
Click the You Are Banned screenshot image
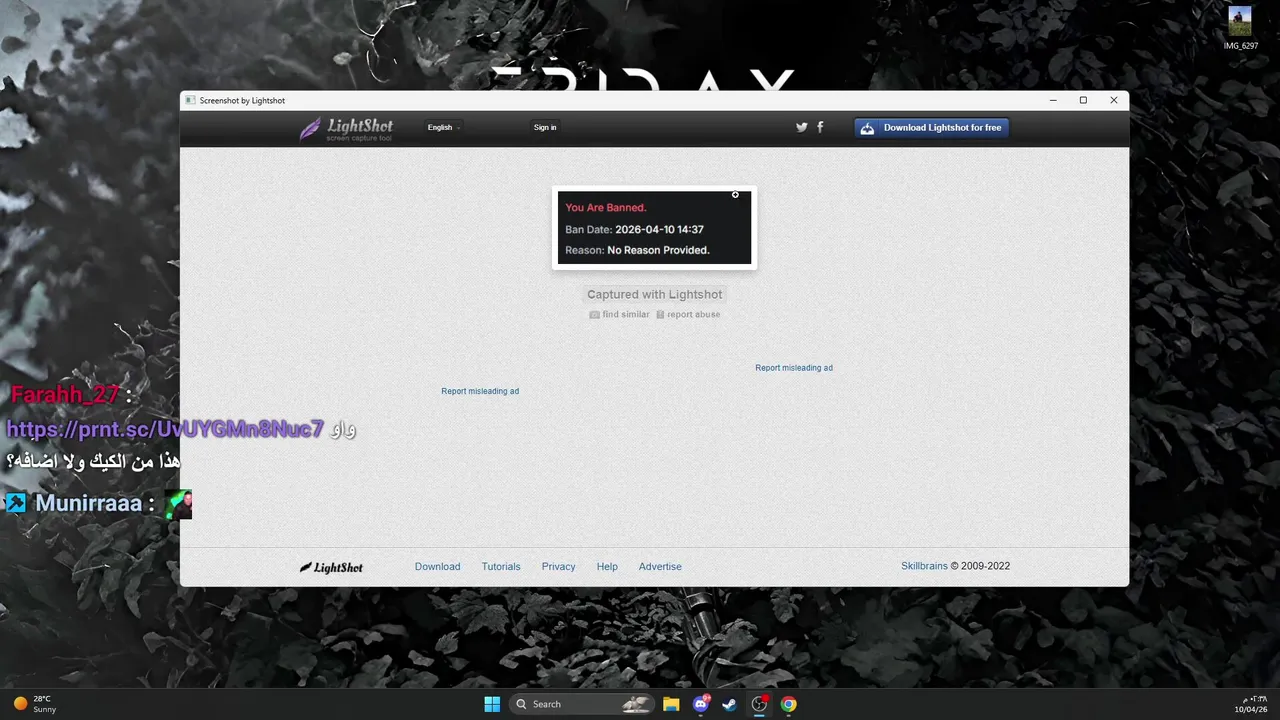coord(654,228)
